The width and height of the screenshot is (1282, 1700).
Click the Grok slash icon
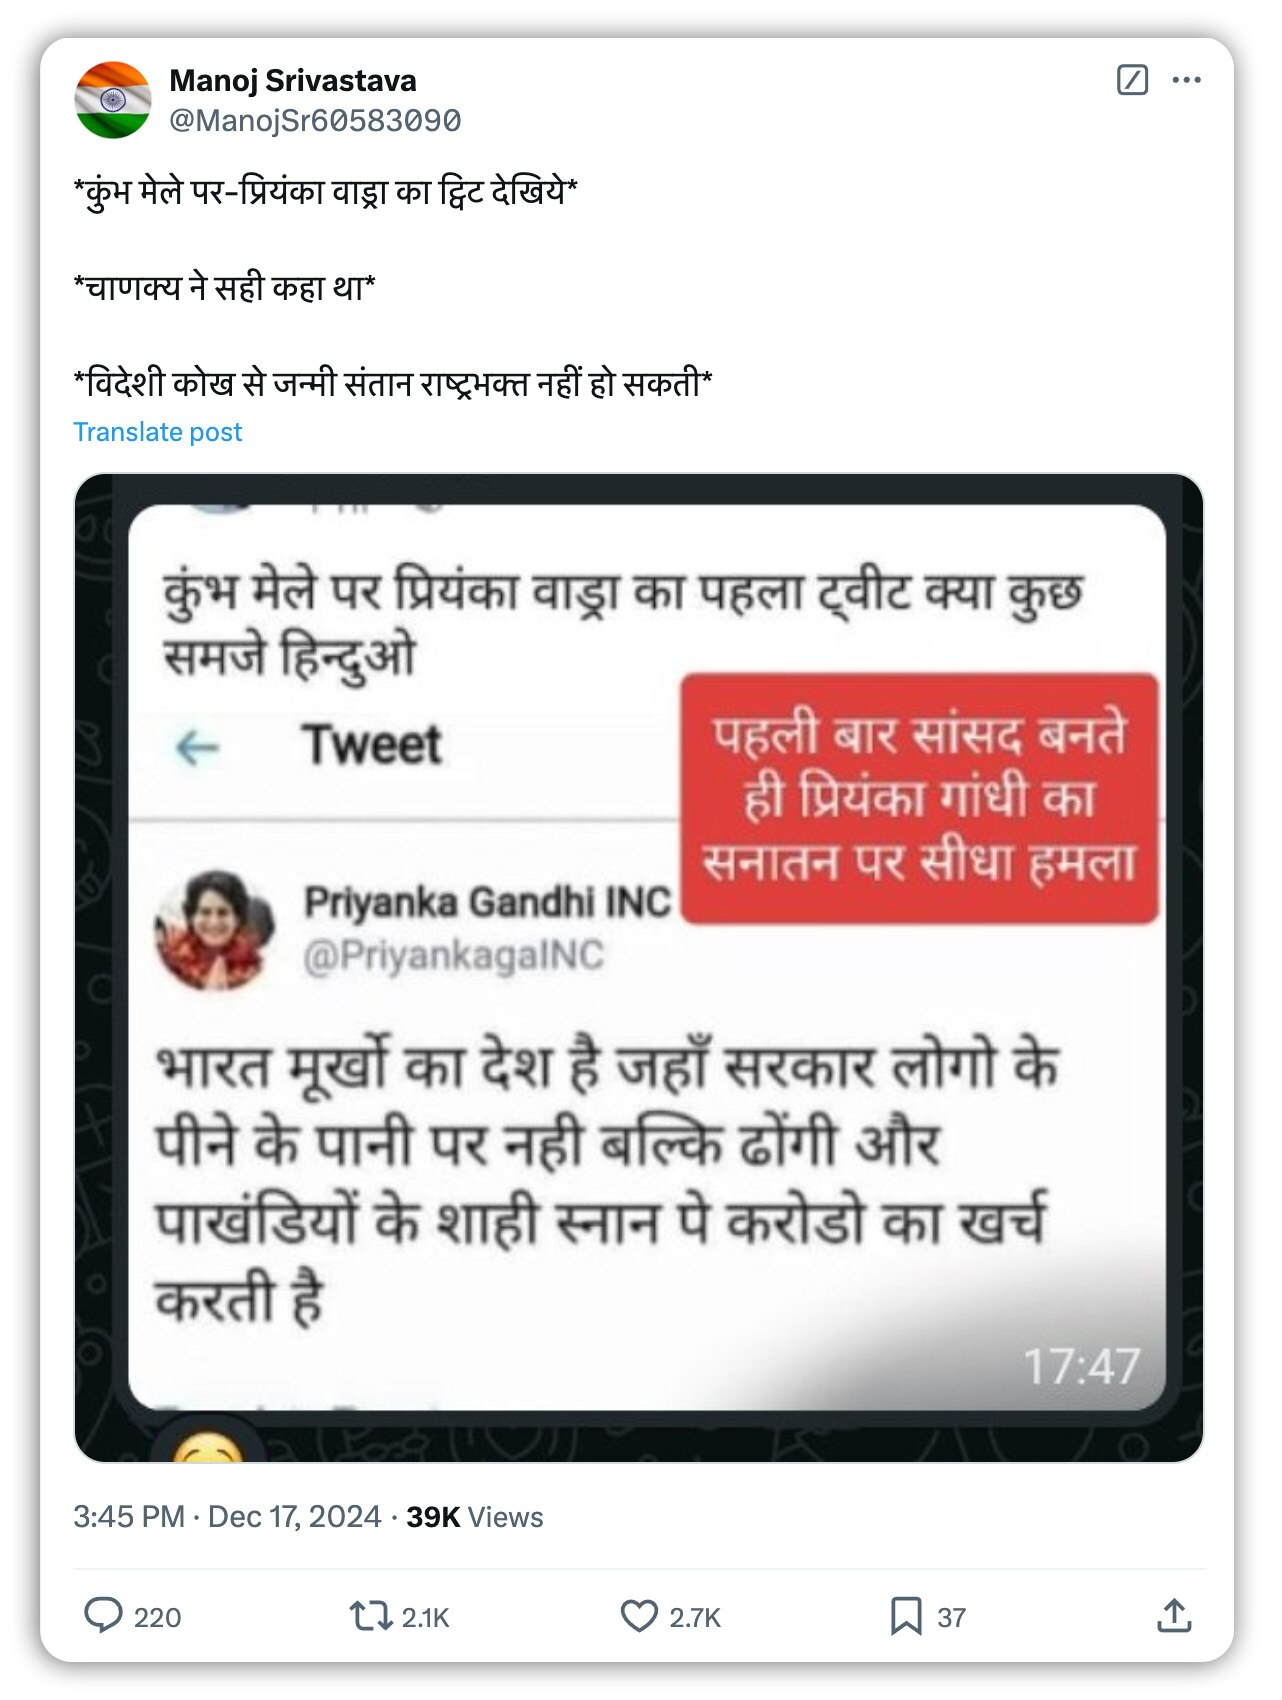click(x=1132, y=80)
